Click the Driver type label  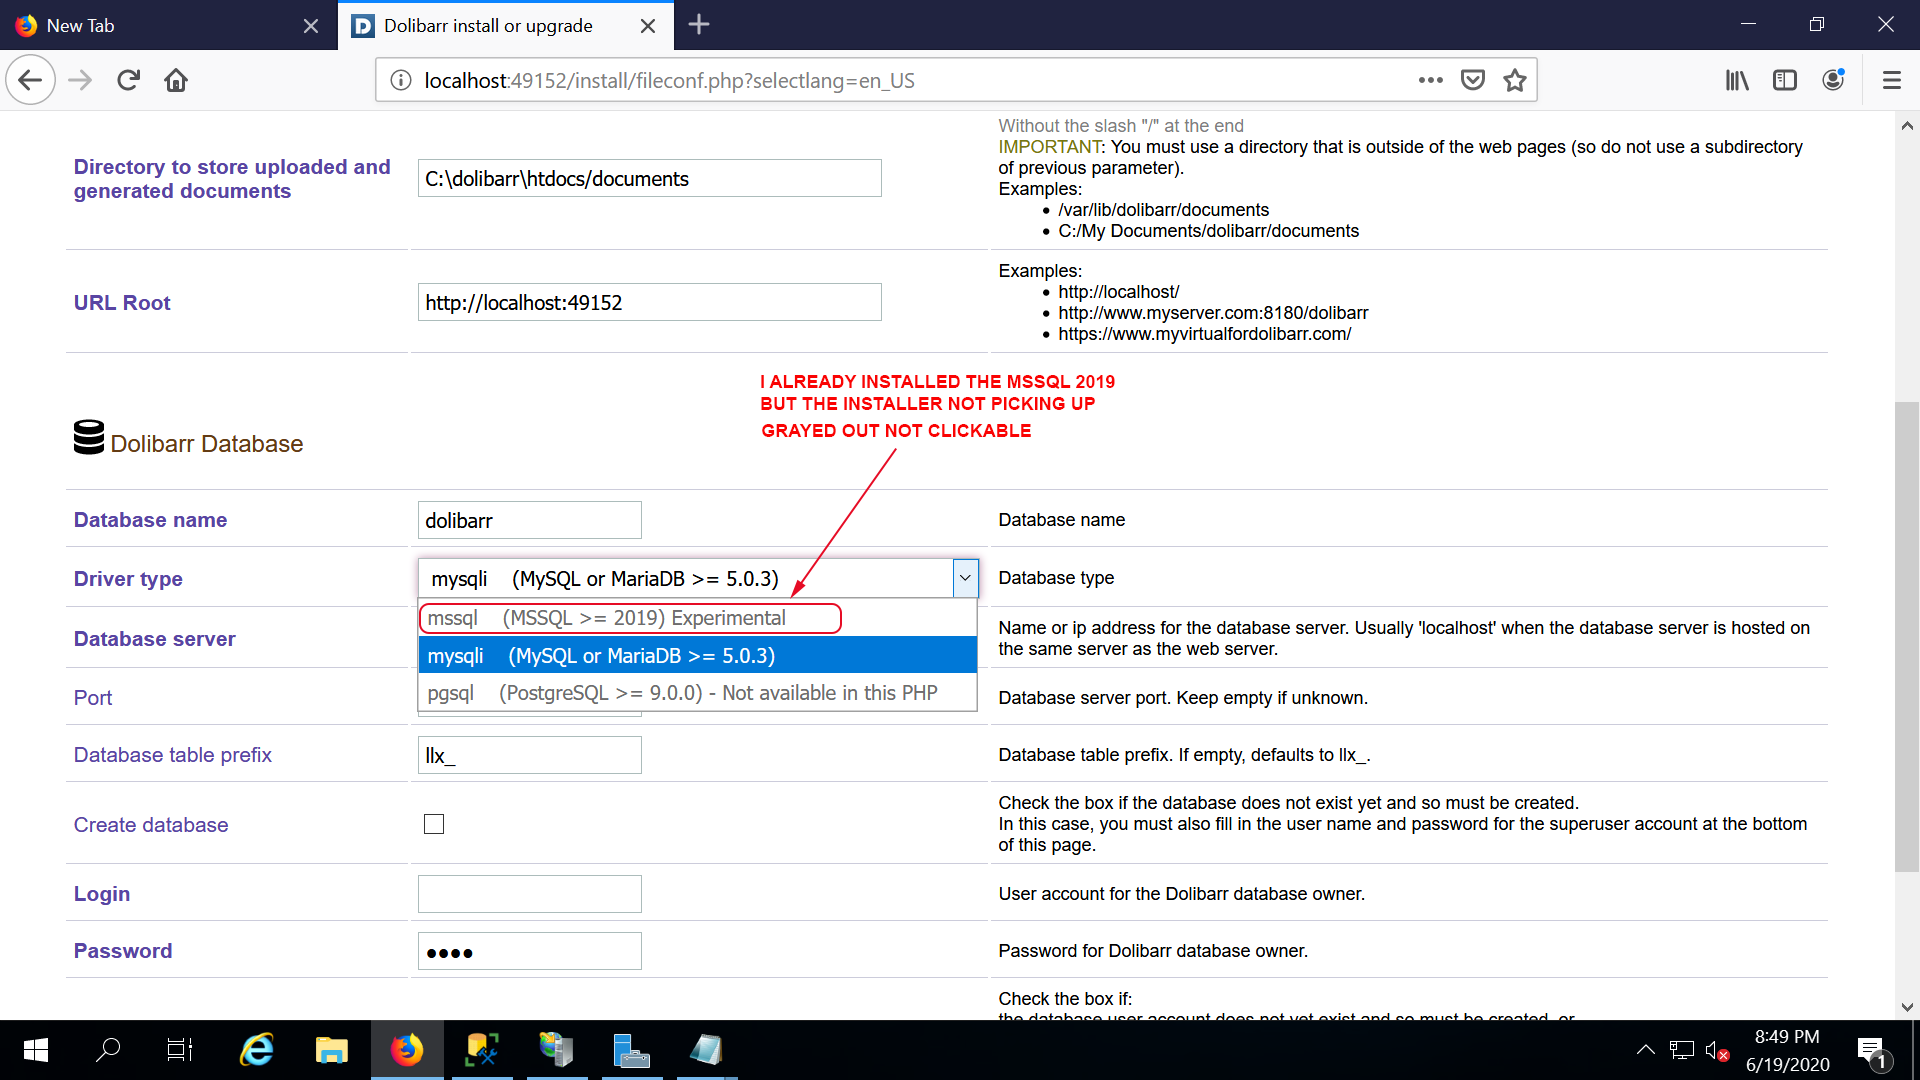coord(128,579)
